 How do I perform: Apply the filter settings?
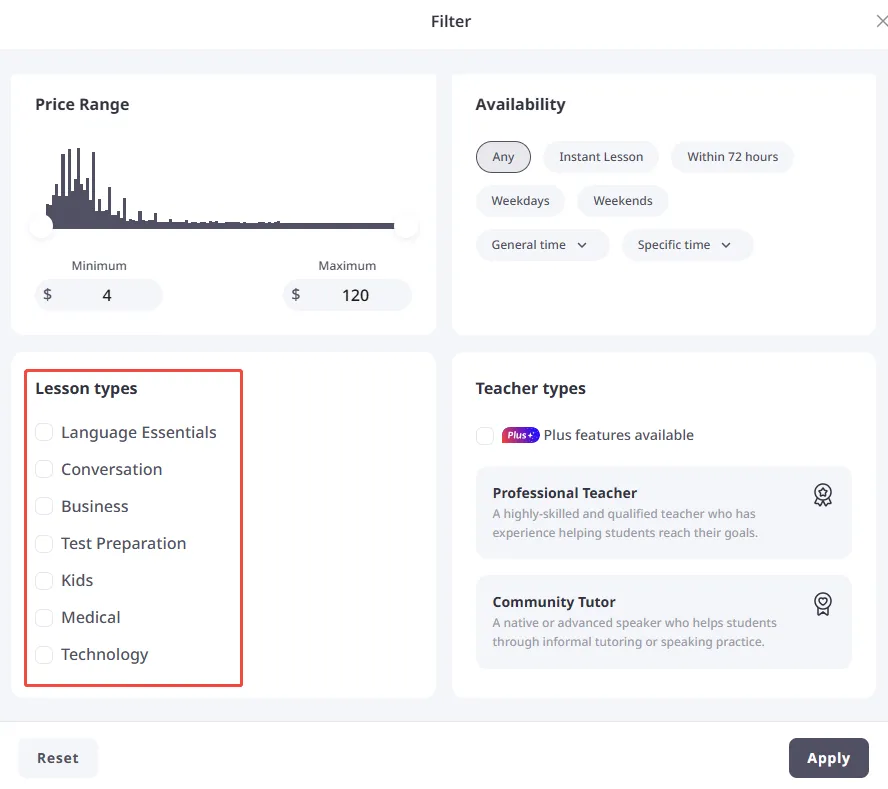coord(828,758)
